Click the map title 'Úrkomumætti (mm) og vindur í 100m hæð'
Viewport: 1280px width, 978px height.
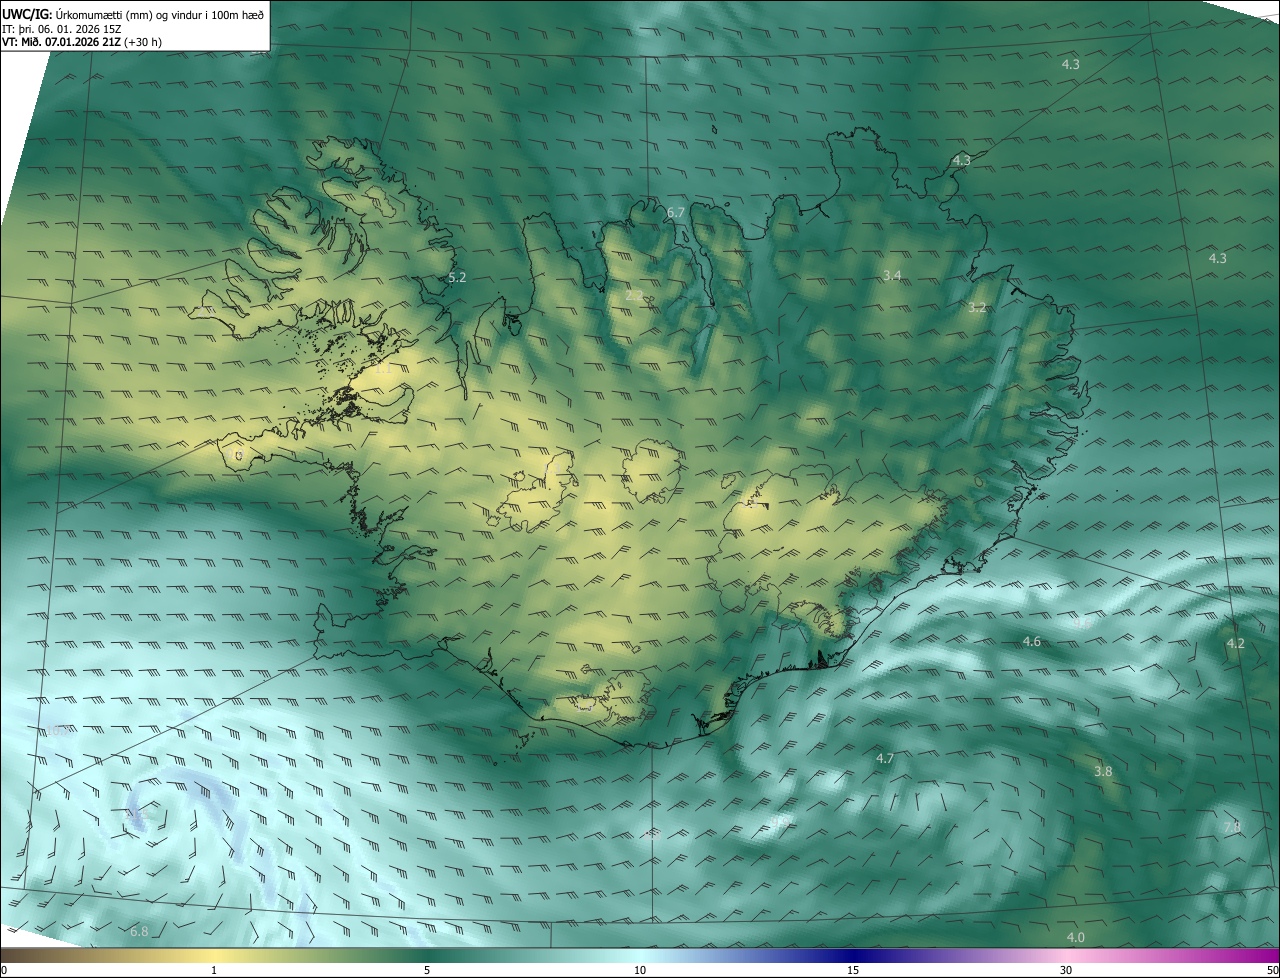[160, 15]
